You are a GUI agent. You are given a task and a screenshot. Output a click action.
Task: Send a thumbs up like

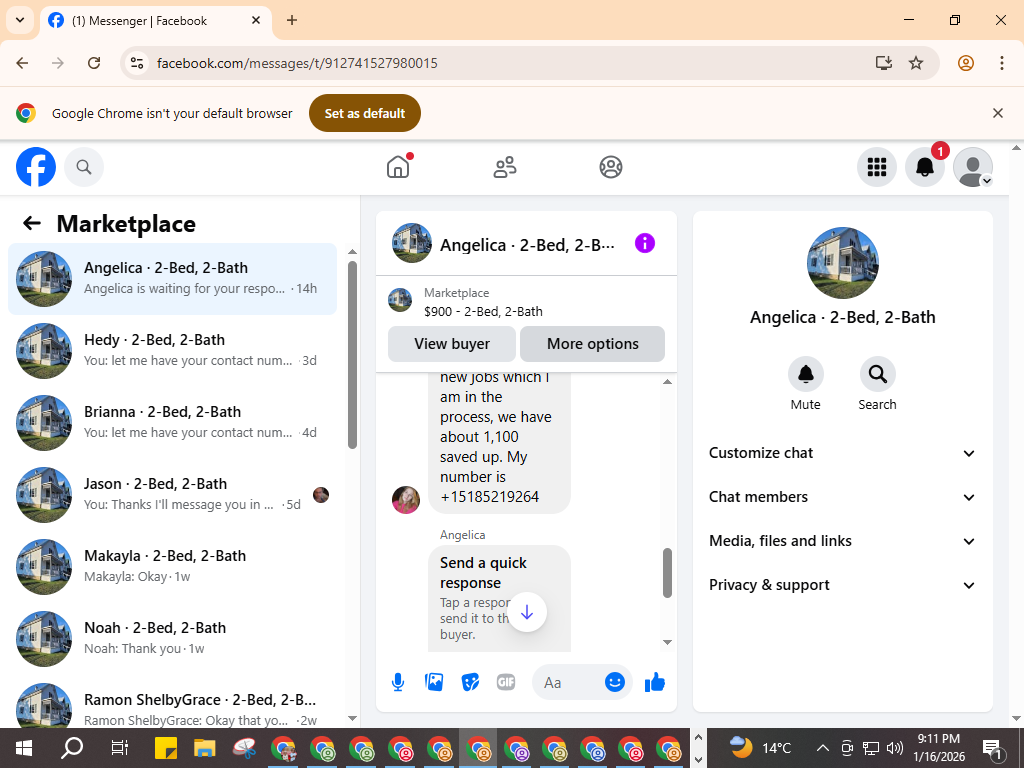[654, 682]
